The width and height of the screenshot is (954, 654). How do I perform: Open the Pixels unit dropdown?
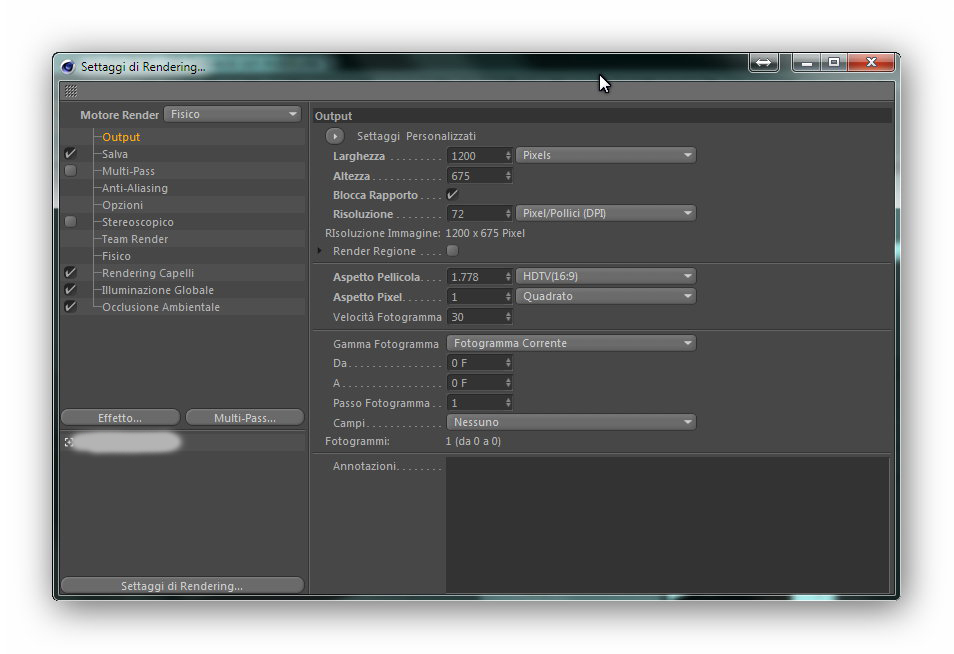606,155
